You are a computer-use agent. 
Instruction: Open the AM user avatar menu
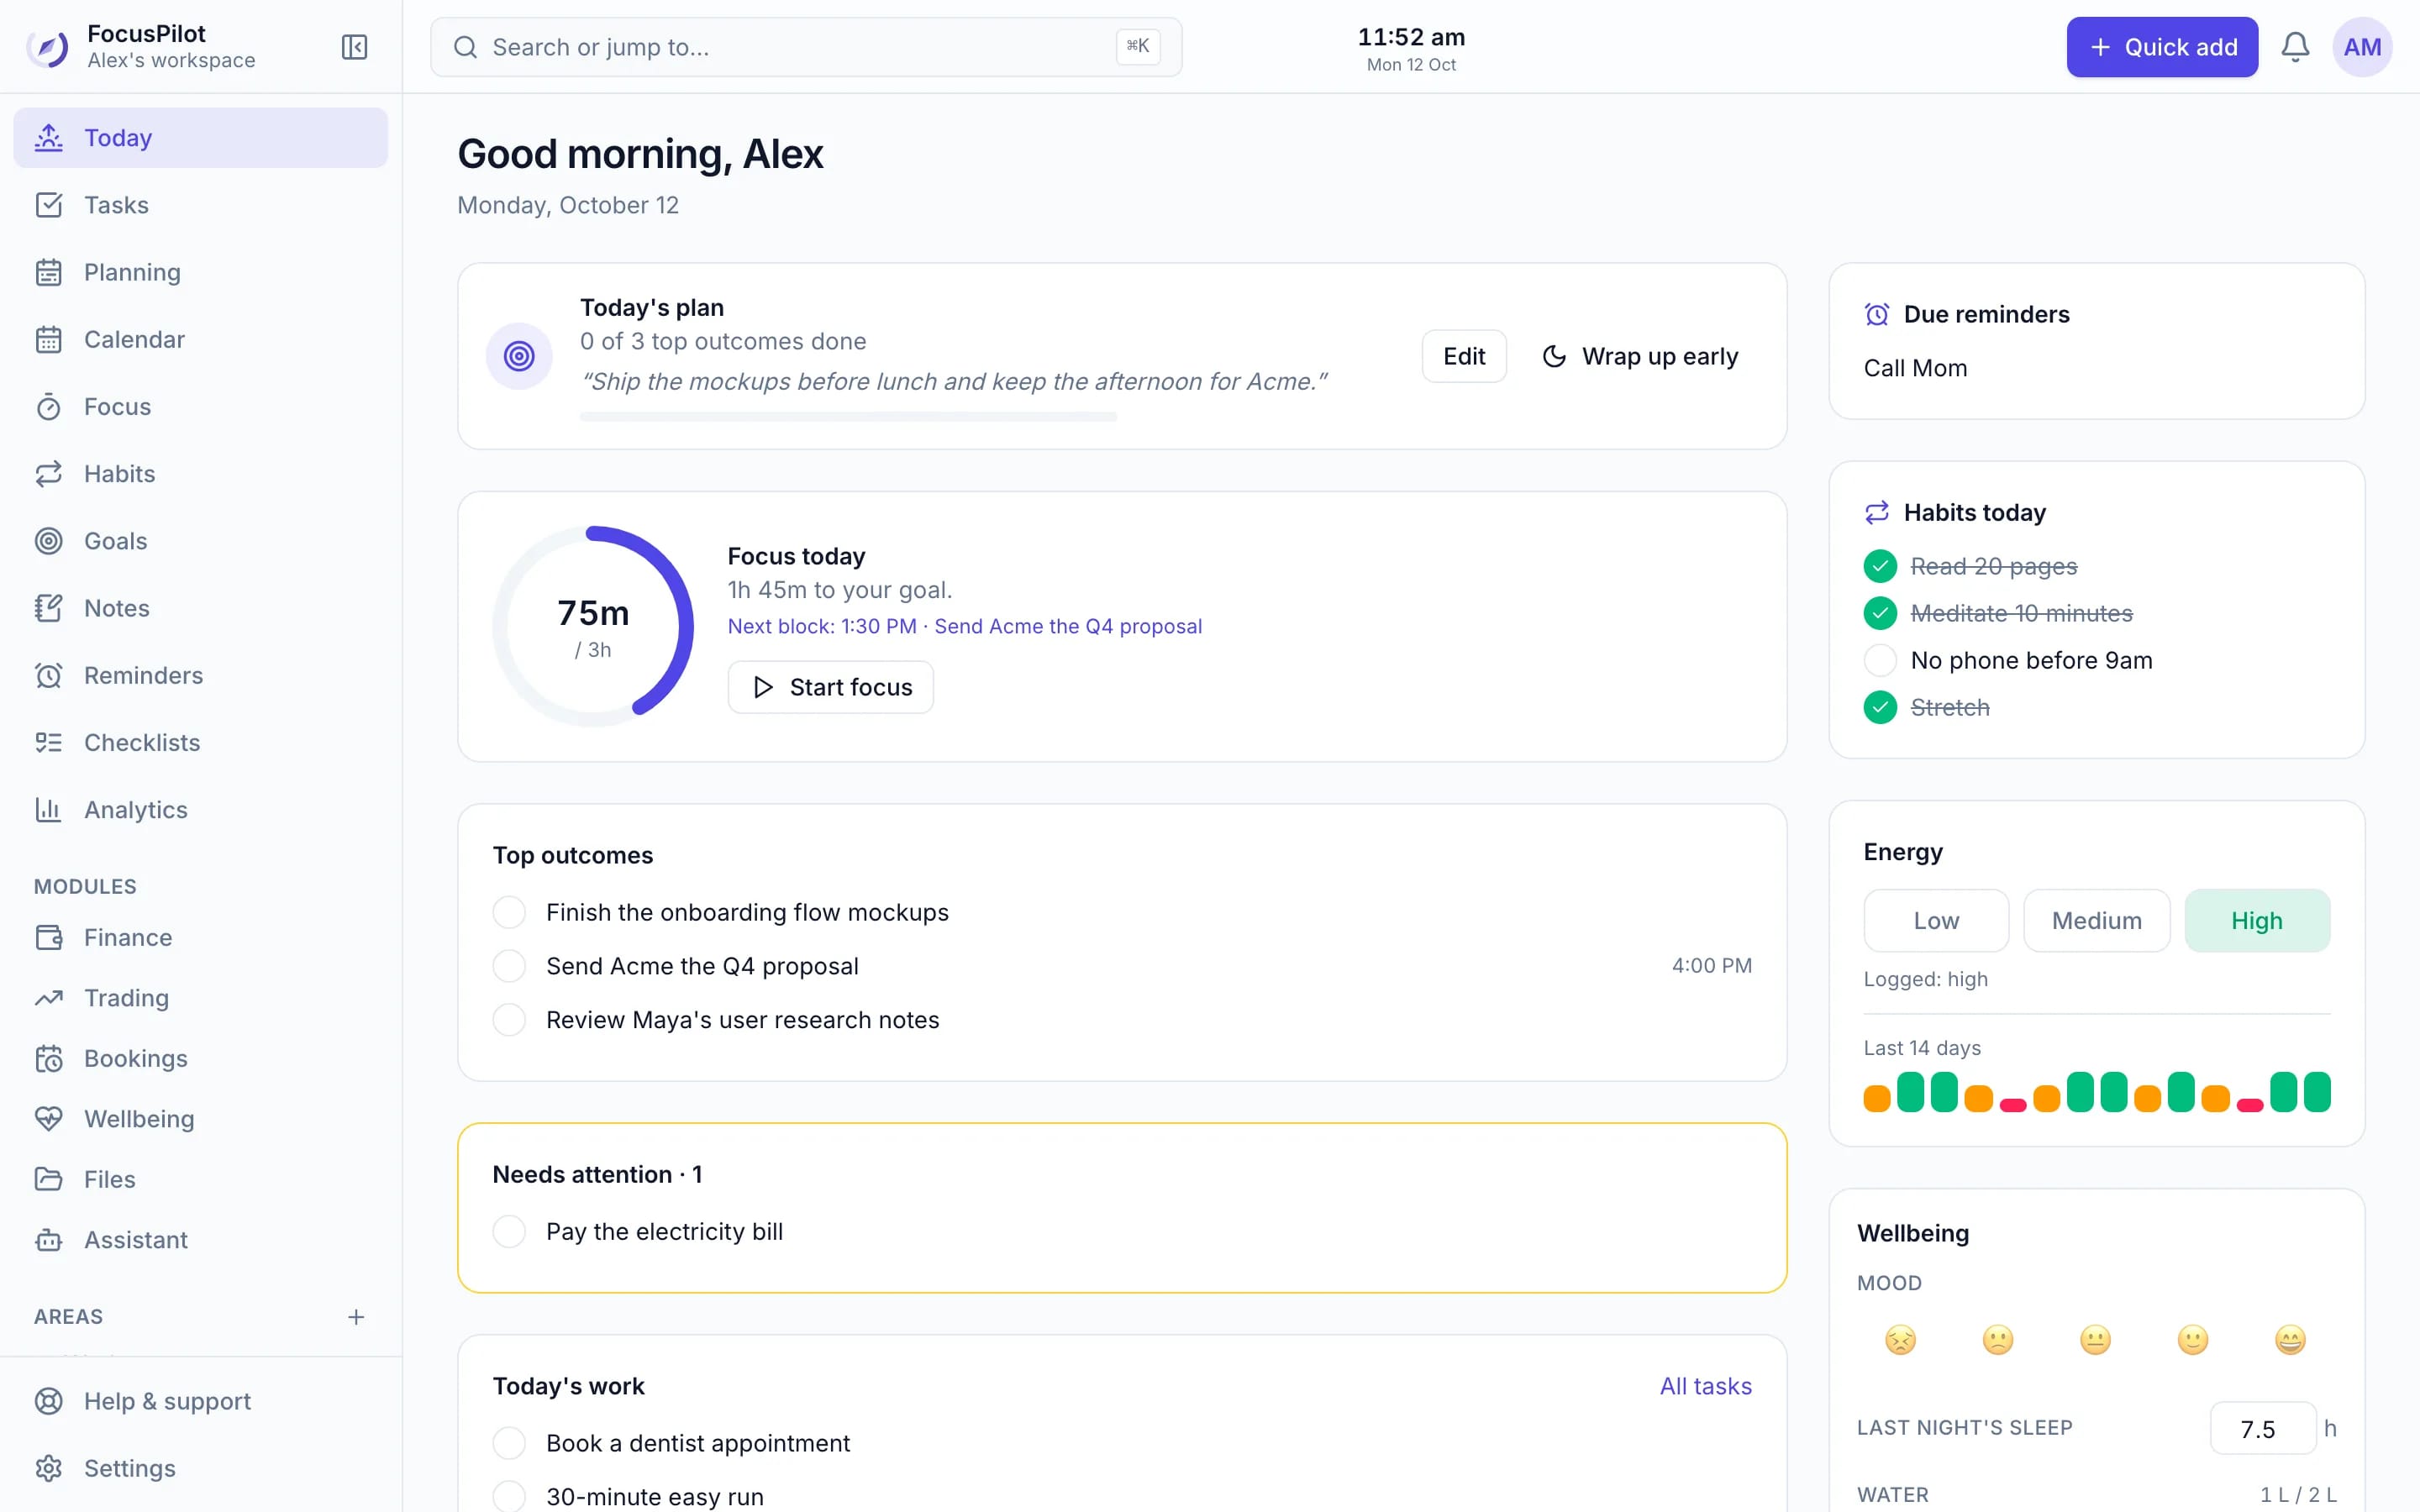(2362, 47)
